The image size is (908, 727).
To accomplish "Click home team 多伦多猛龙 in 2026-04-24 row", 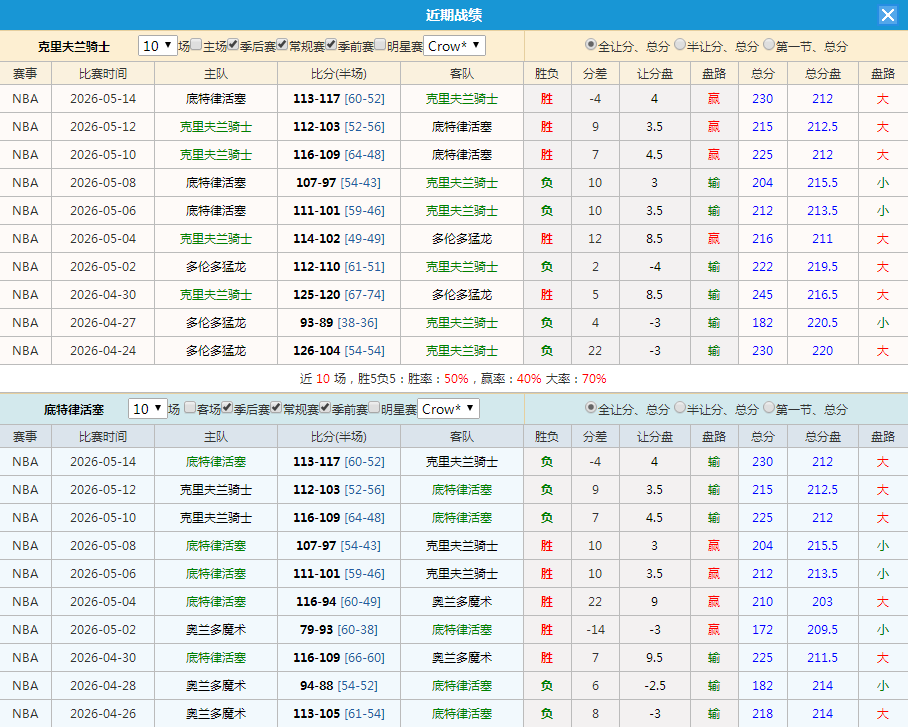I will click(x=216, y=351).
